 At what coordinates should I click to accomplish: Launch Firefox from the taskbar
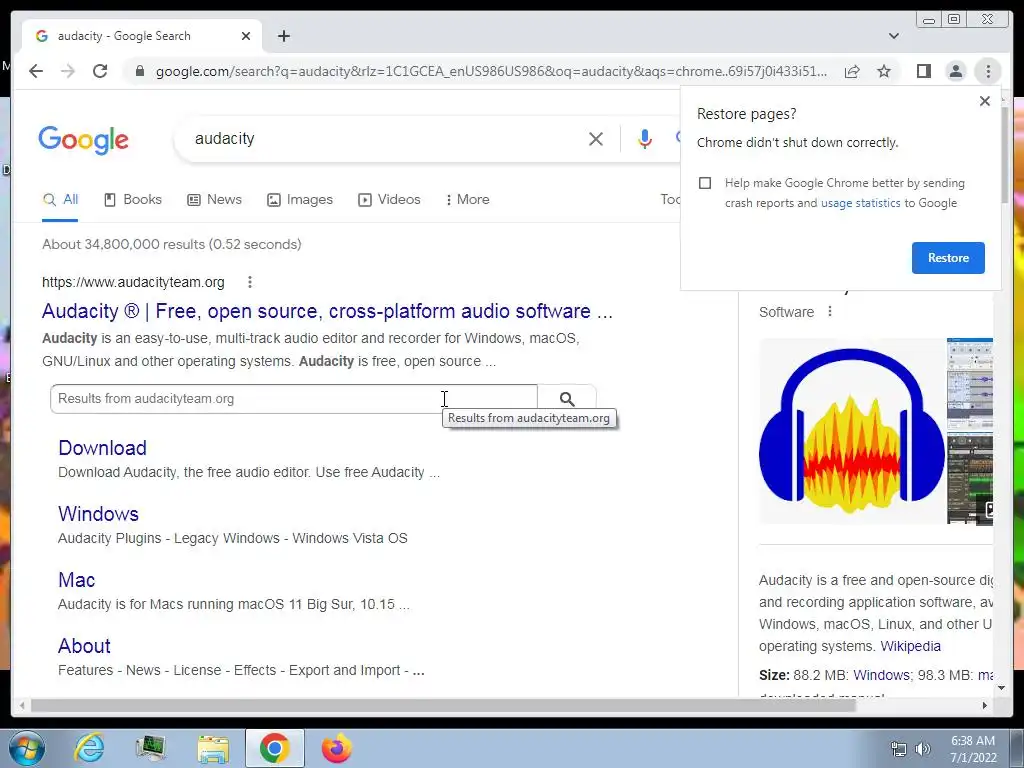coord(337,749)
